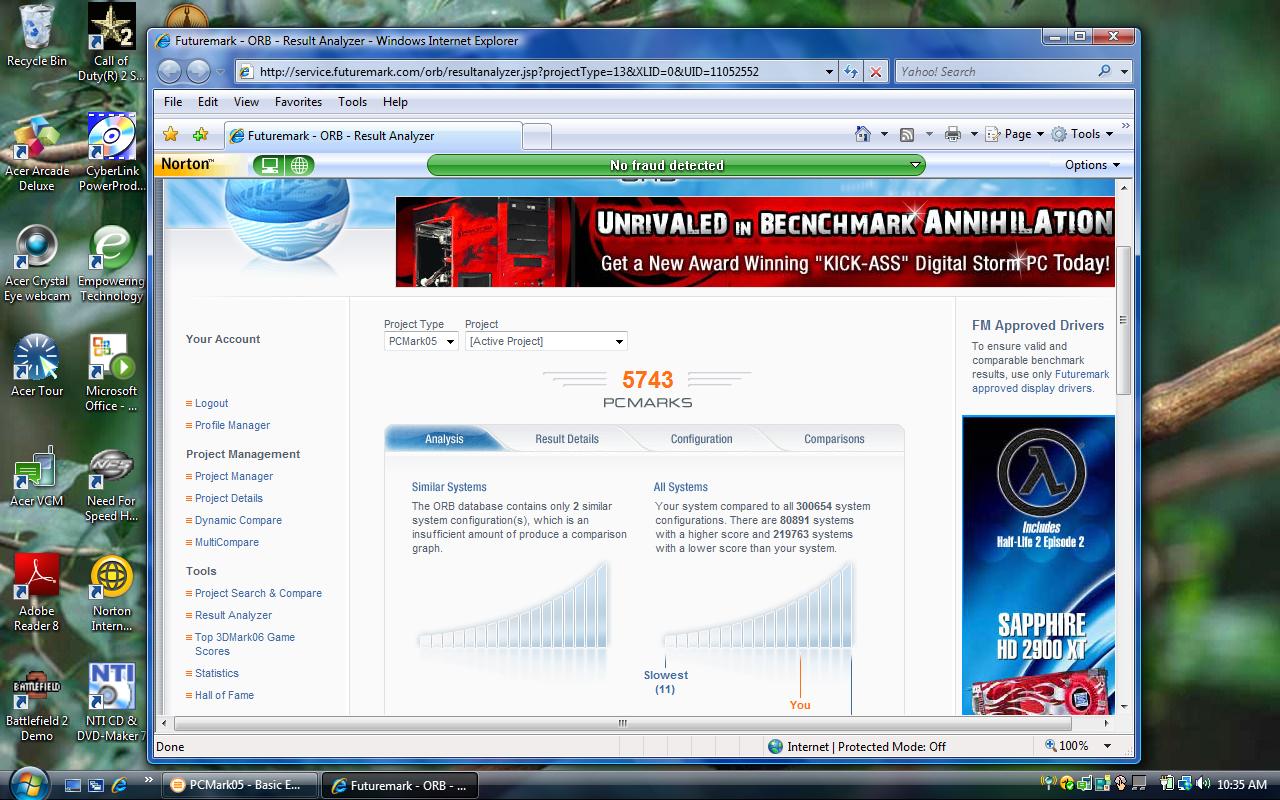Open the Help menu
Viewport: 1280px width, 800px height.
(395, 102)
